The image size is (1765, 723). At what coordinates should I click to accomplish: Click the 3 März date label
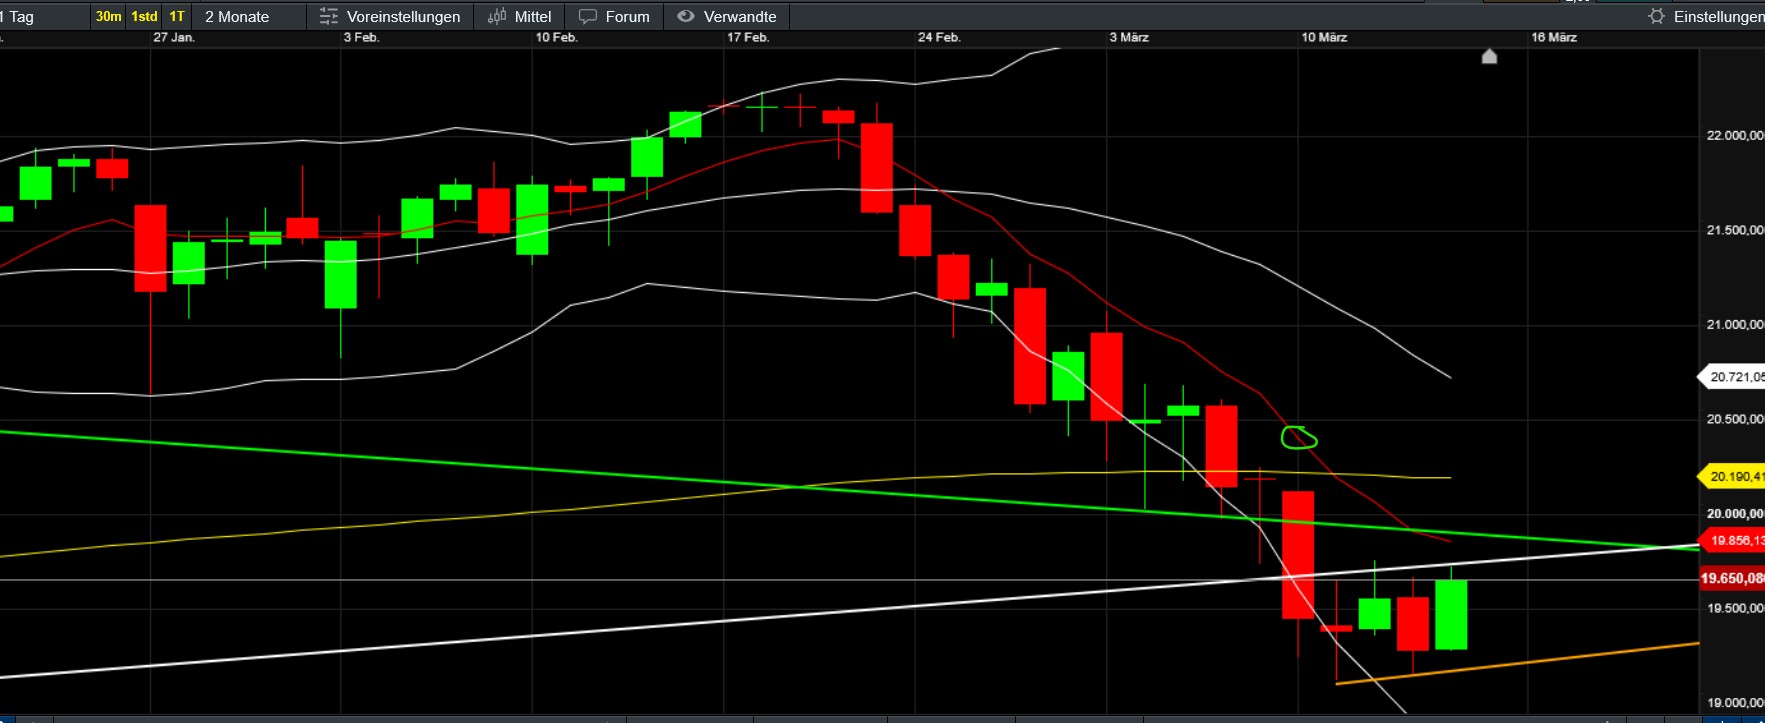click(x=1129, y=37)
